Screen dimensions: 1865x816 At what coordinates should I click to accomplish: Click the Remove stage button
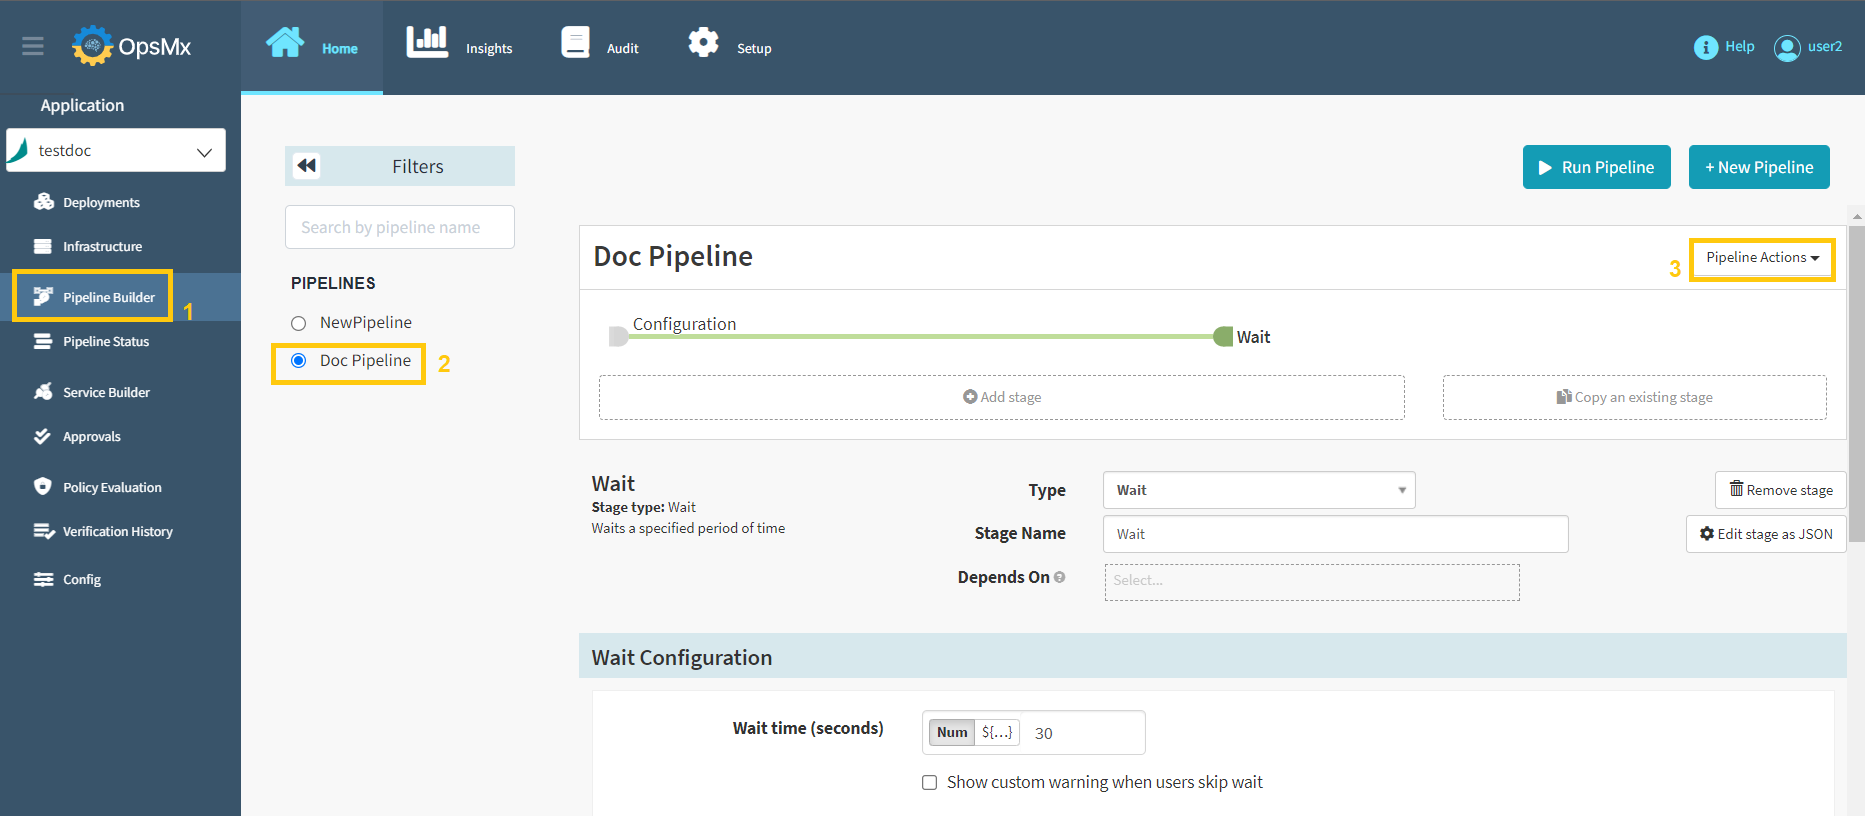point(1780,490)
